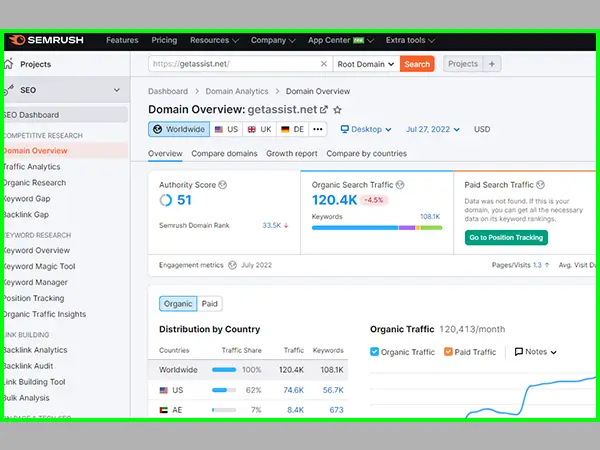This screenshot has width=600, height=450.
Task: Open Root Domain scope dropdown
Action: (x=366, y=64)
